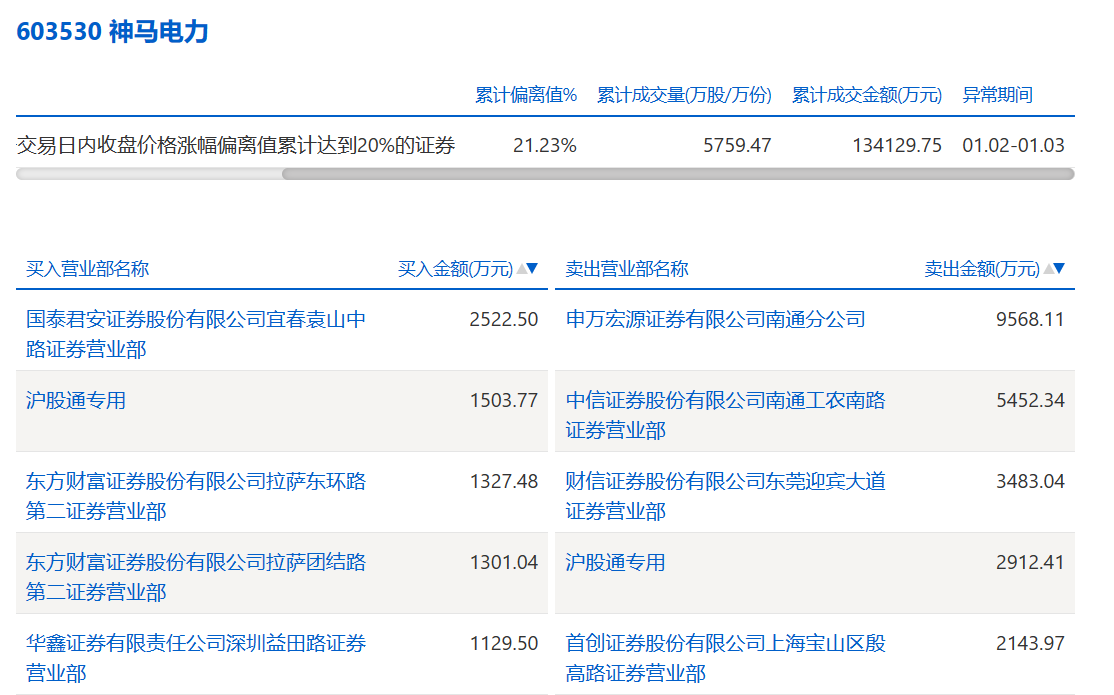
Task: Sort by 卖出金额 ascending arrow
Action: tap(1049, 268)
